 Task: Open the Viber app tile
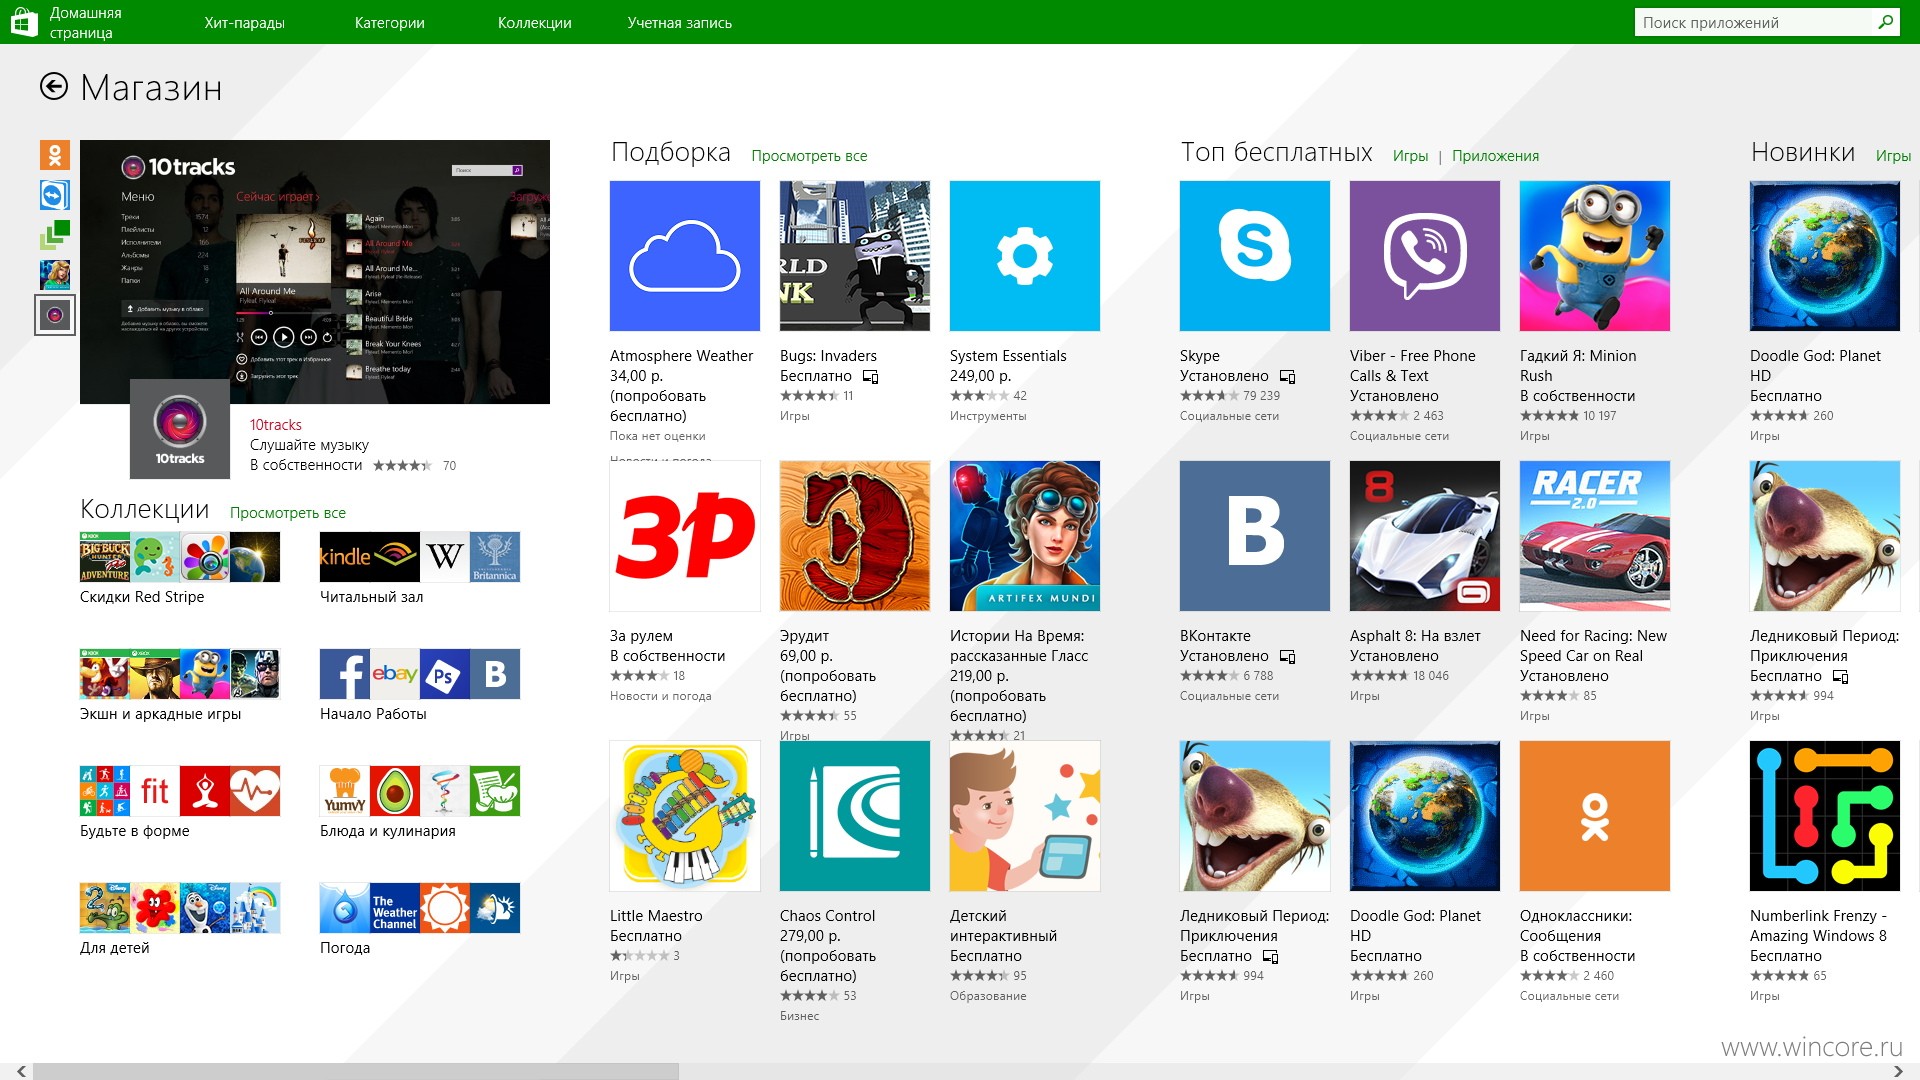[1425, 256]
